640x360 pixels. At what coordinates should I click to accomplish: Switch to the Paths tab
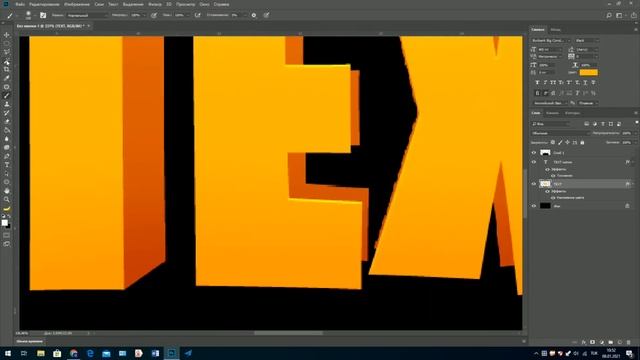point(572,113)
